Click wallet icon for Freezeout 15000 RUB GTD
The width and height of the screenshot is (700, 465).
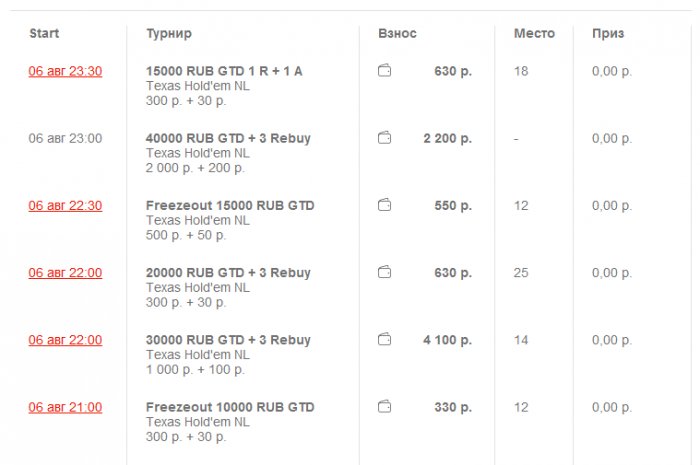tap(384, 205)
